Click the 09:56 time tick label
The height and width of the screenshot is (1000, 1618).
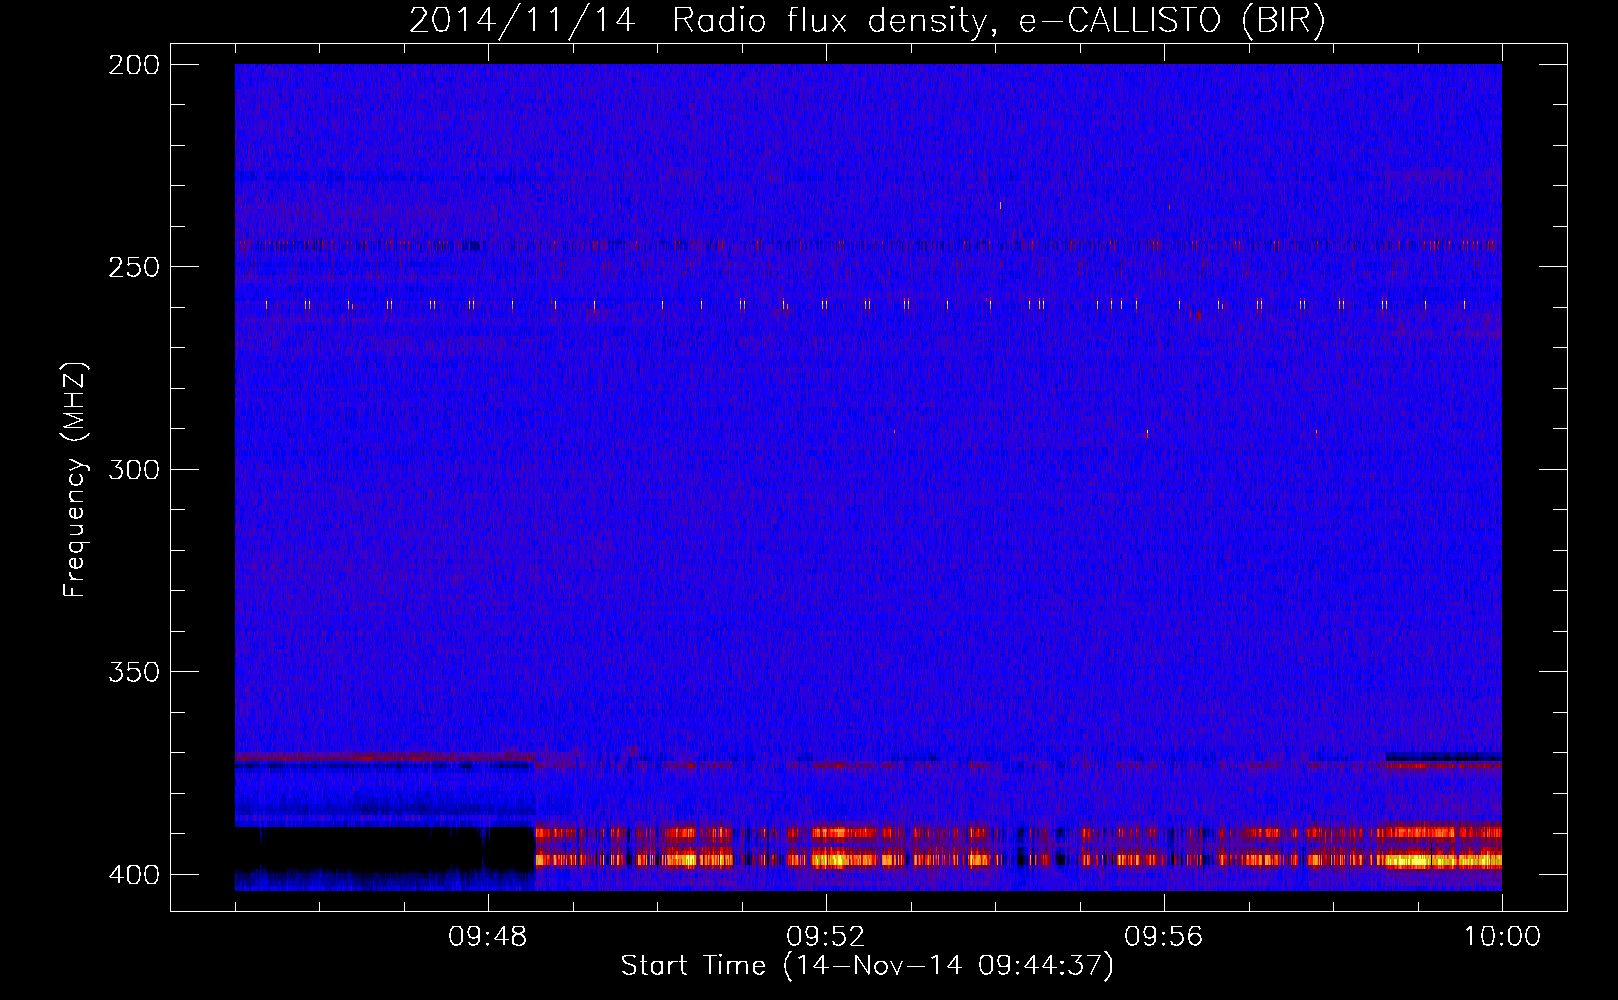coord(1163,937)
